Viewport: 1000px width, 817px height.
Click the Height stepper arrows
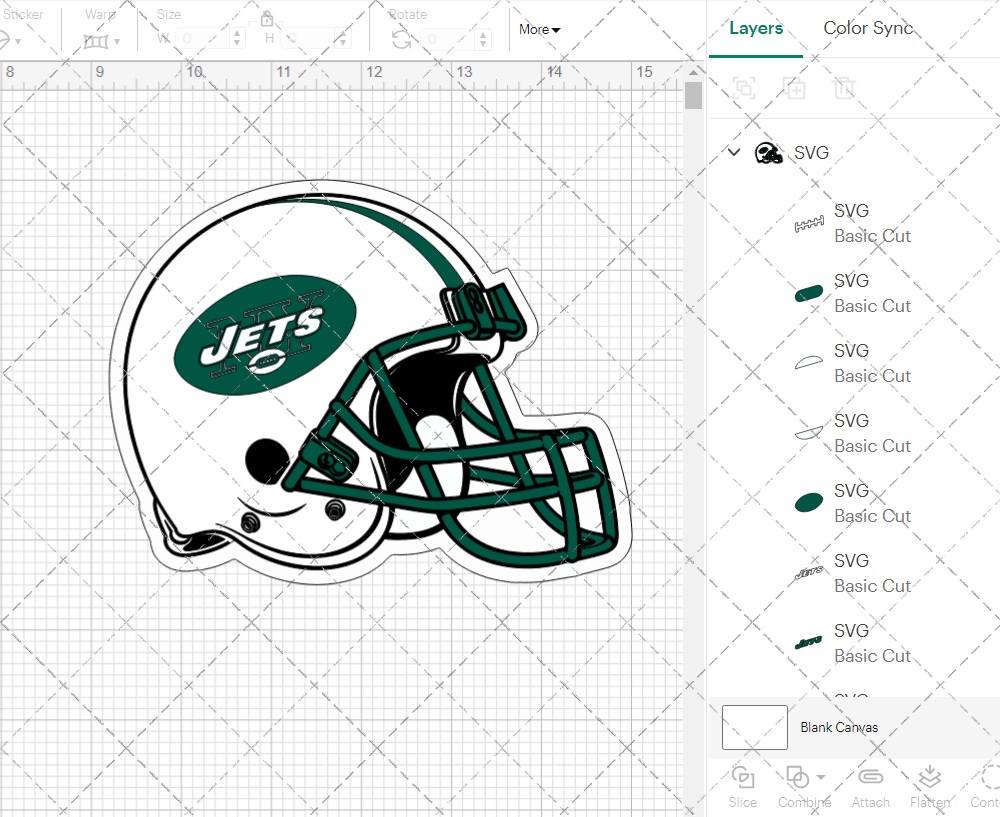[x=343, y=39]
